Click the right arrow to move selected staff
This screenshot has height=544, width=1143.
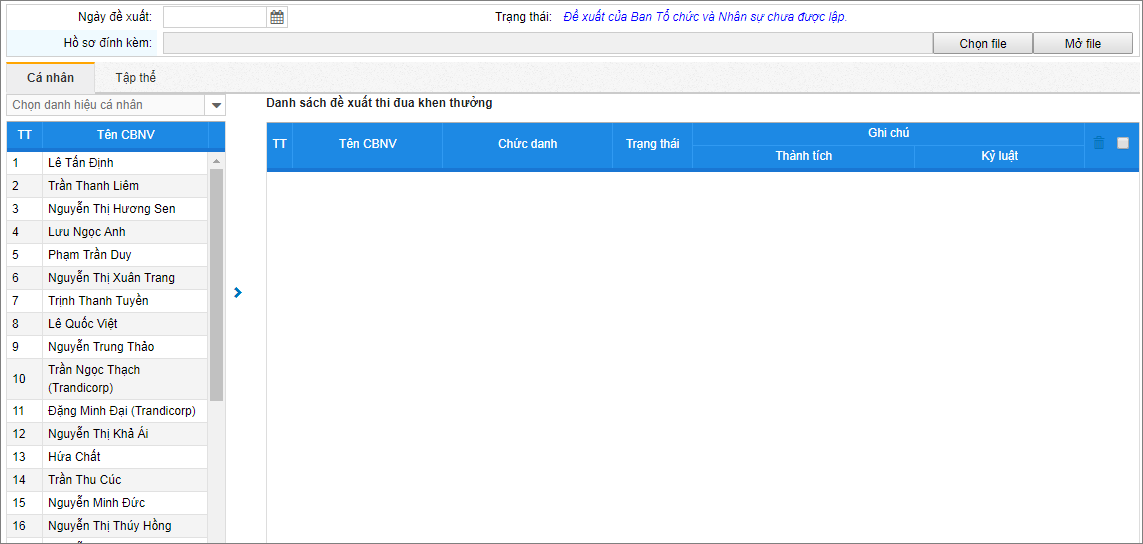tap(238, 292)
